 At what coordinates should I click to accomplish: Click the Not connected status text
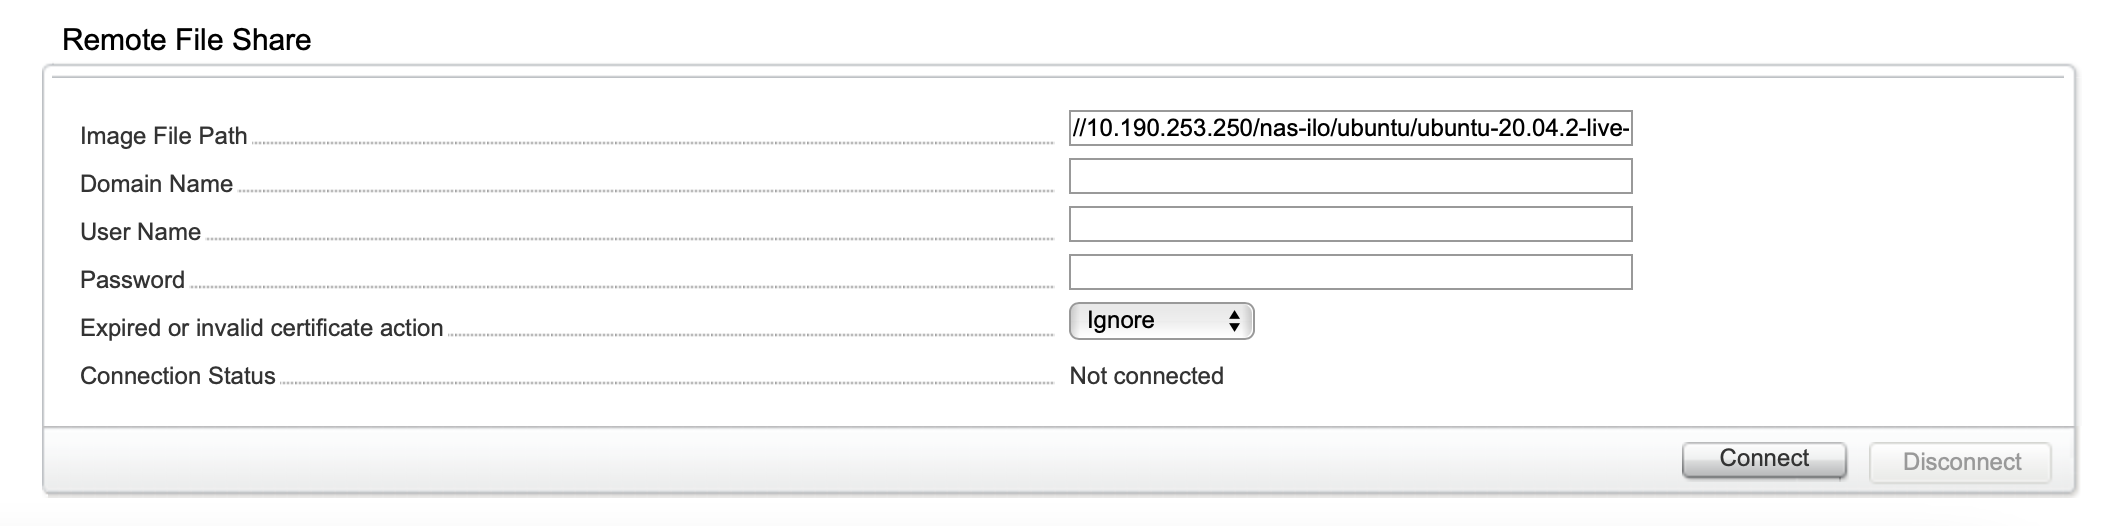click(x=1146, y=376)
